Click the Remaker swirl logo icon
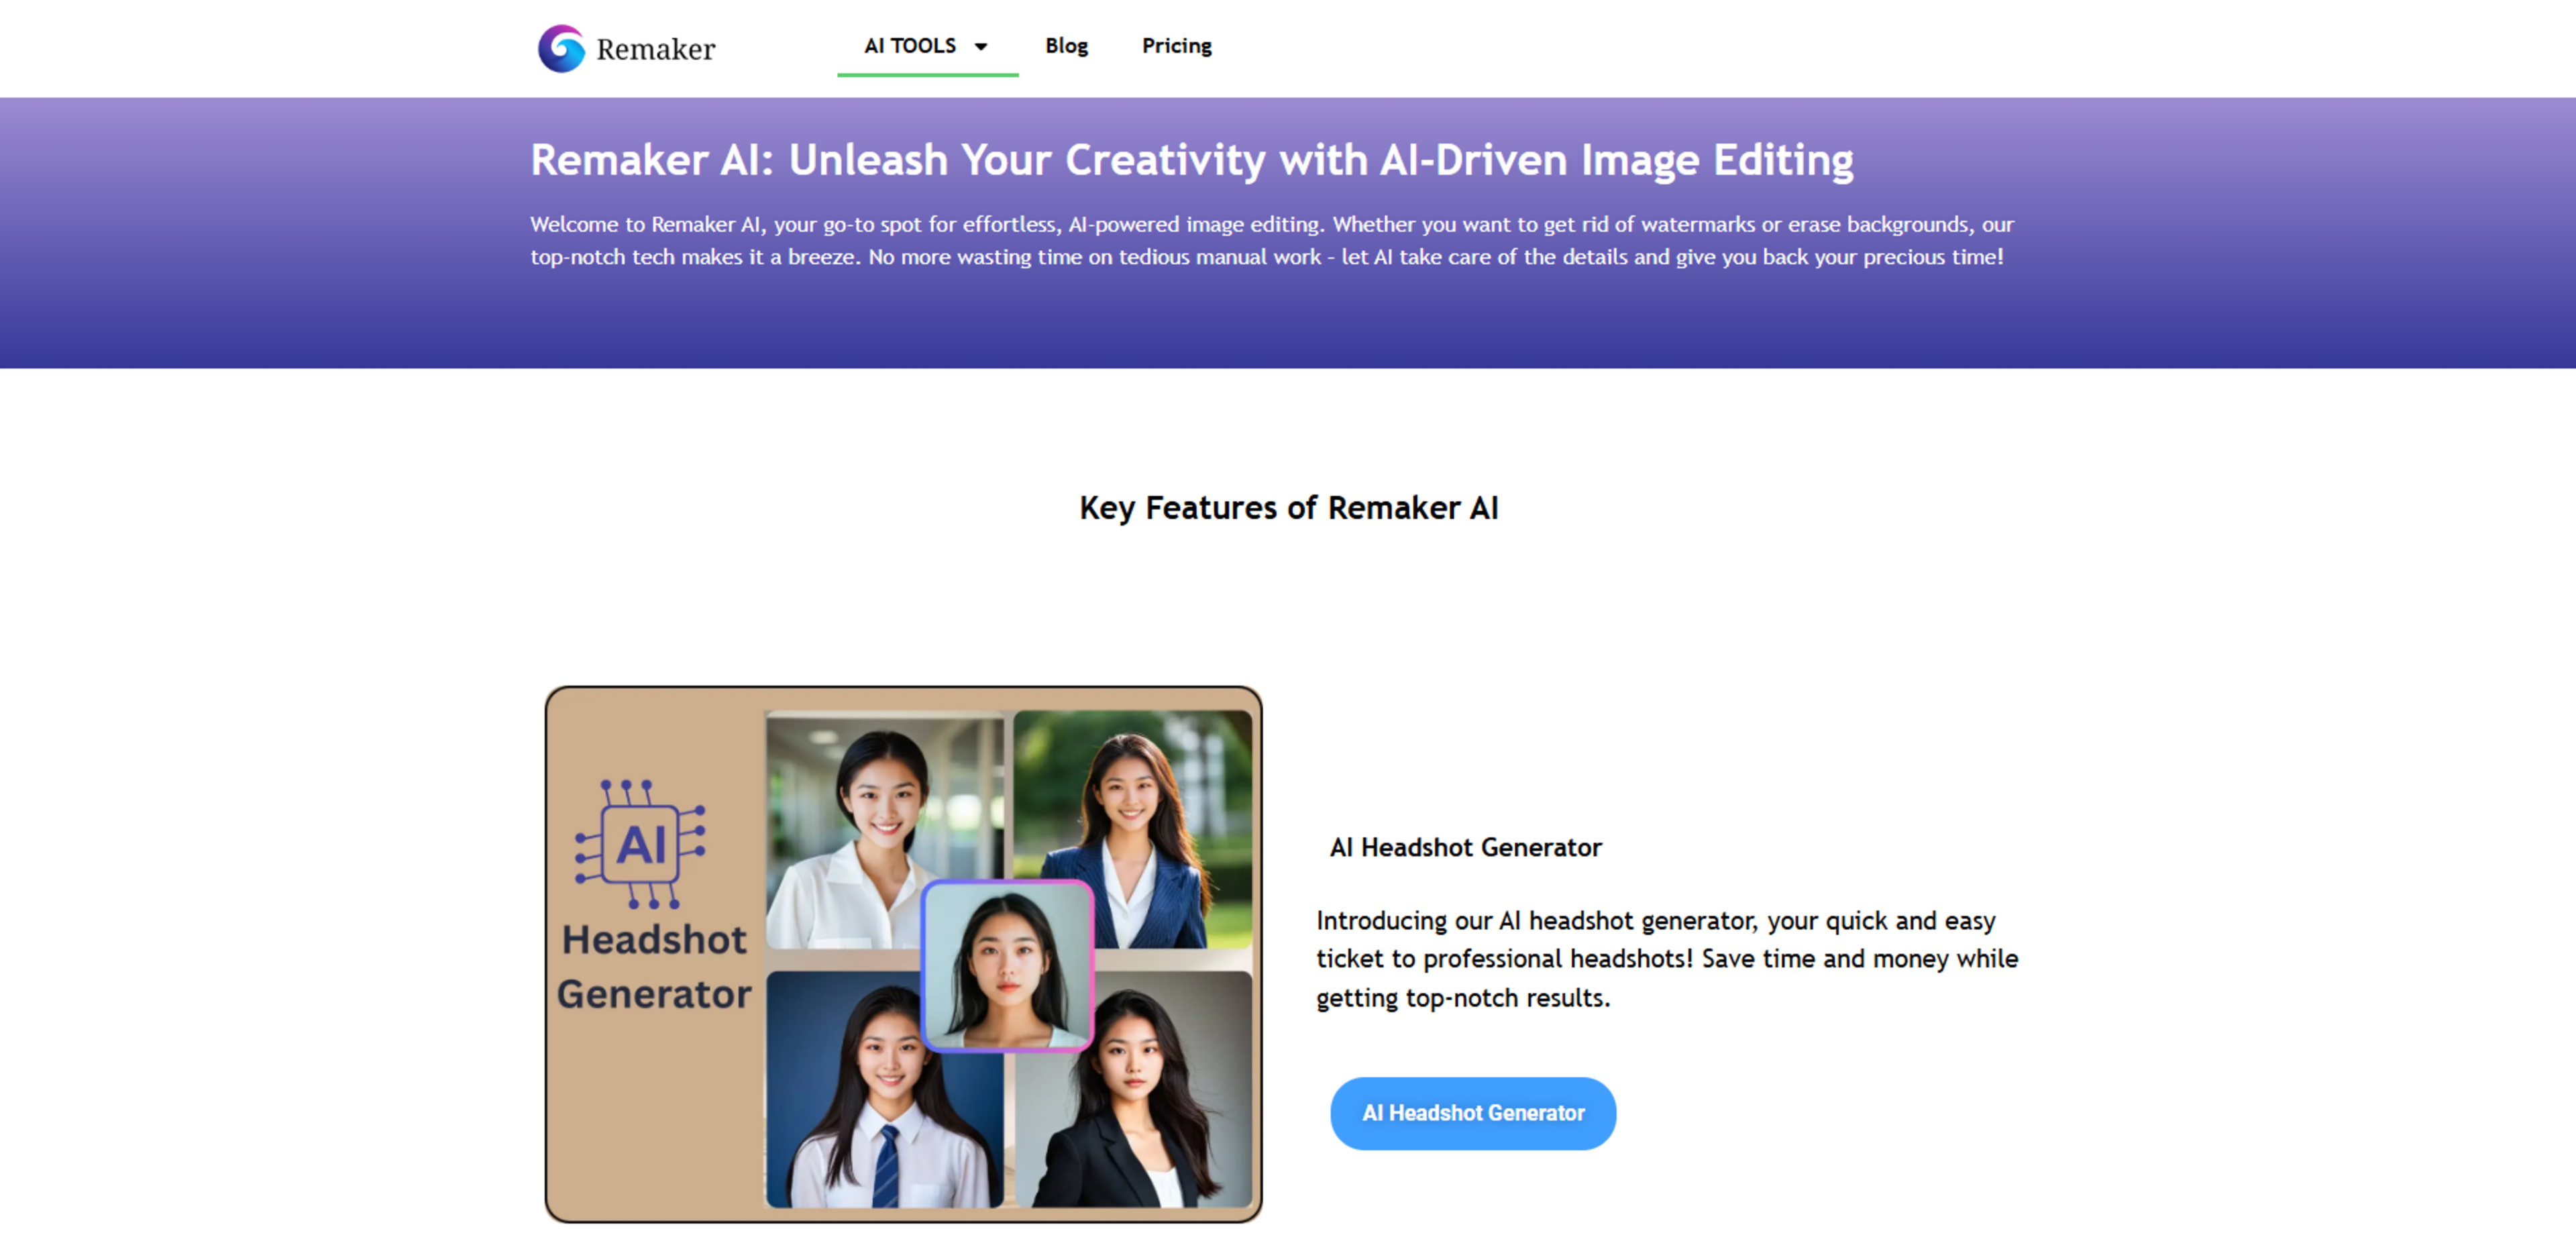This screenshot has height=1233, width=2576. (561, 48)
